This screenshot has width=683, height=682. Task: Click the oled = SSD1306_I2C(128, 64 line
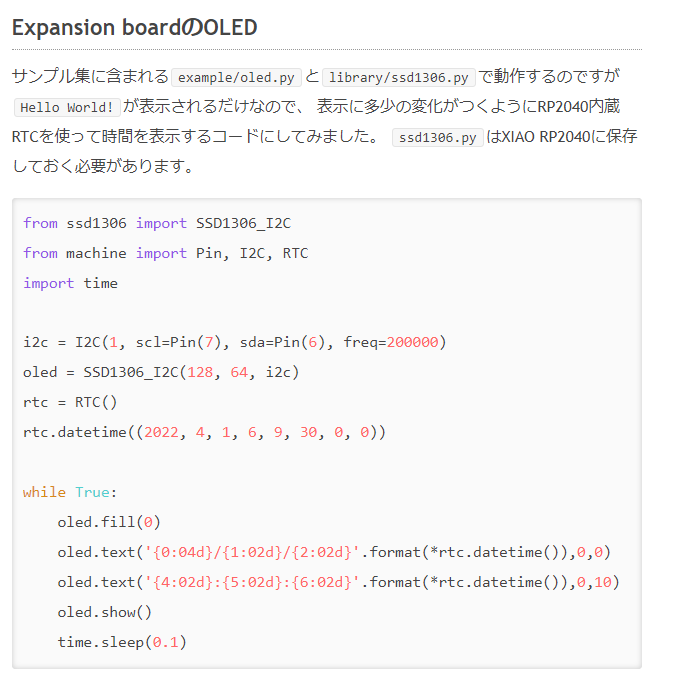tap(161, 372)
